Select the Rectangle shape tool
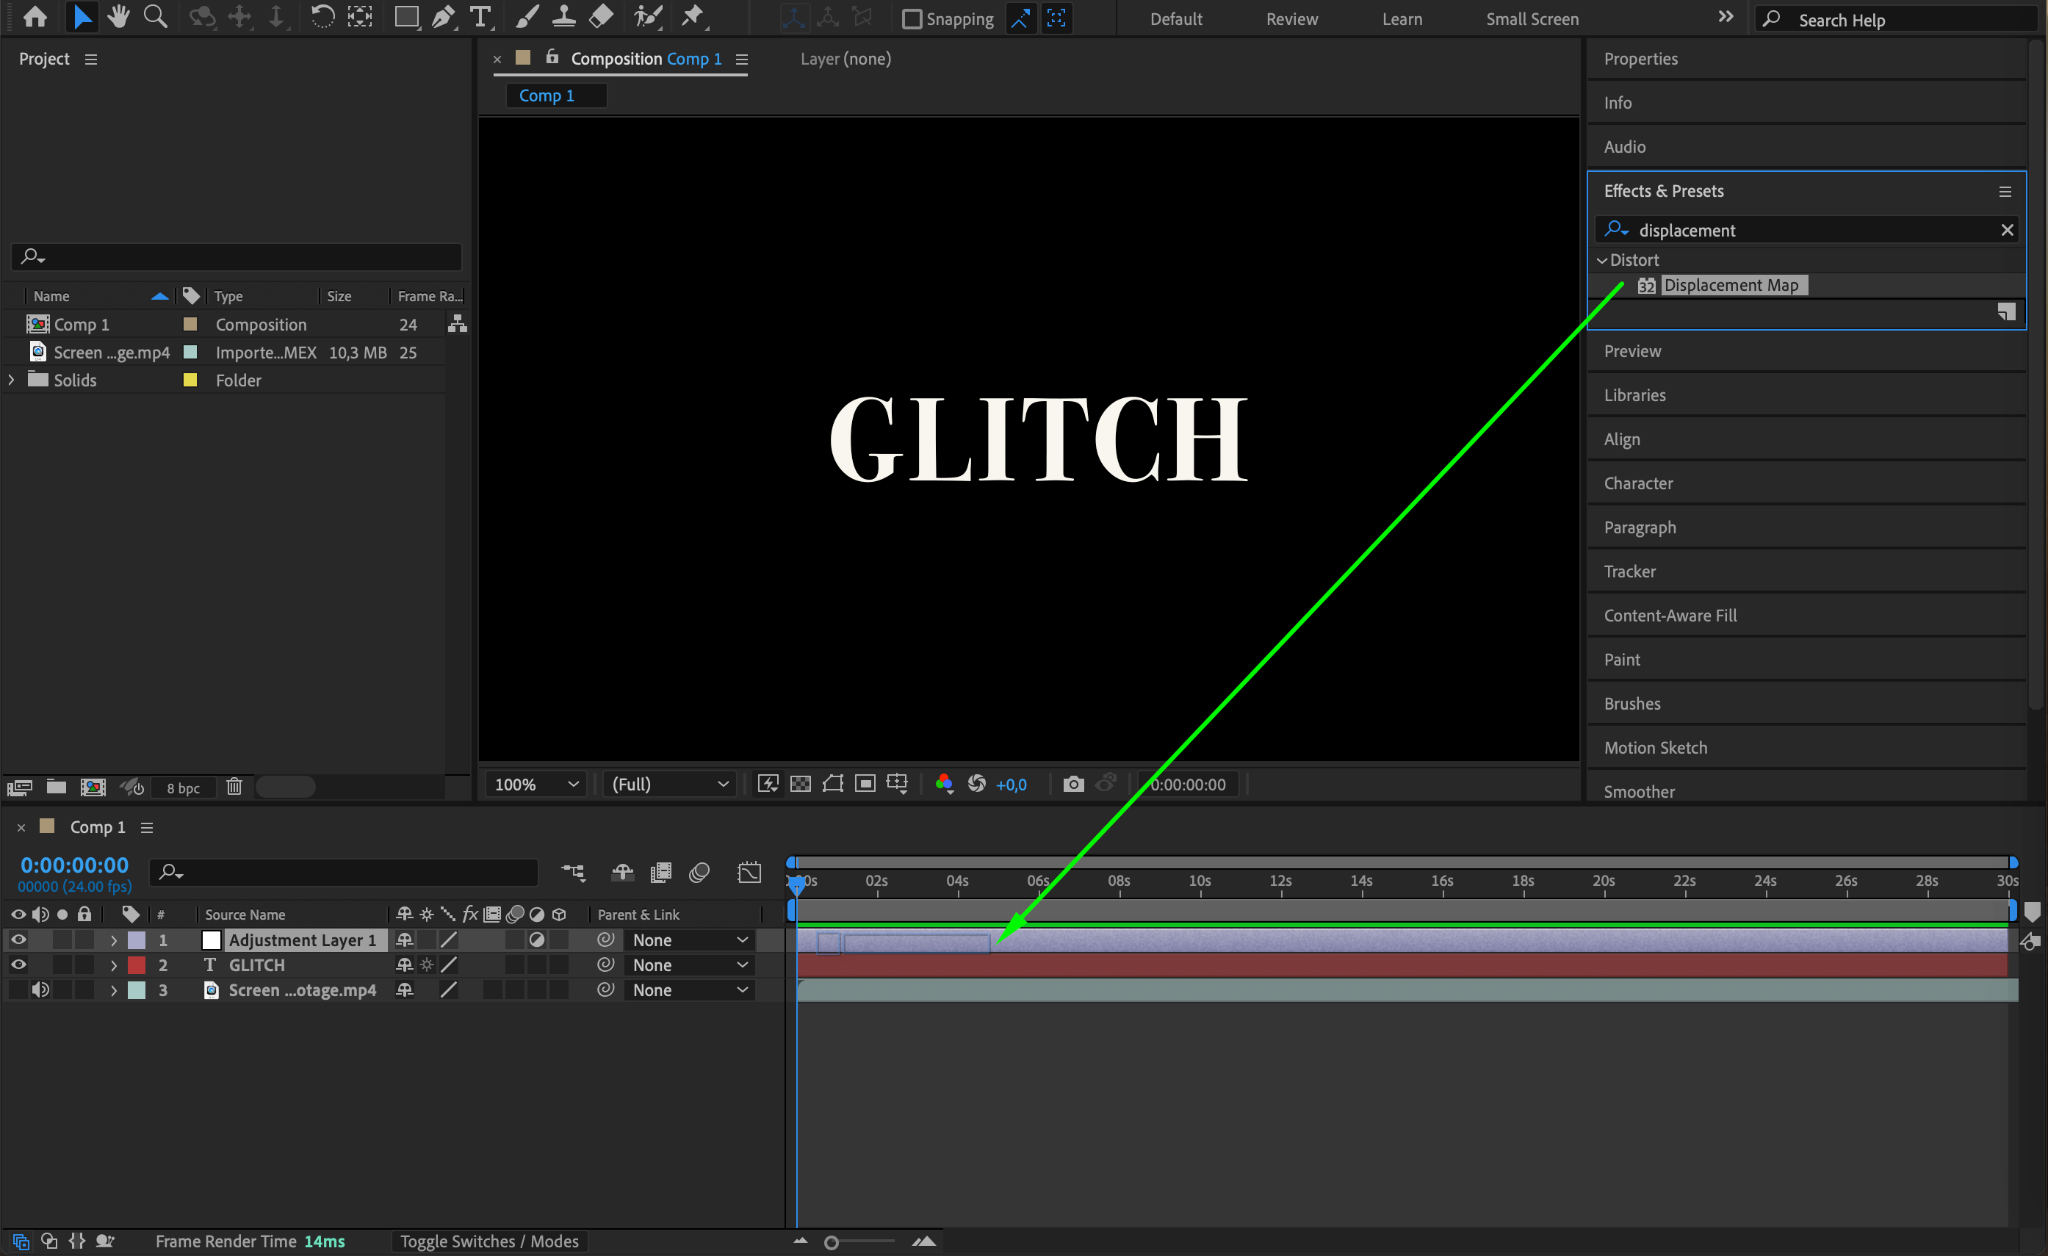 click(x=406, y=17)
